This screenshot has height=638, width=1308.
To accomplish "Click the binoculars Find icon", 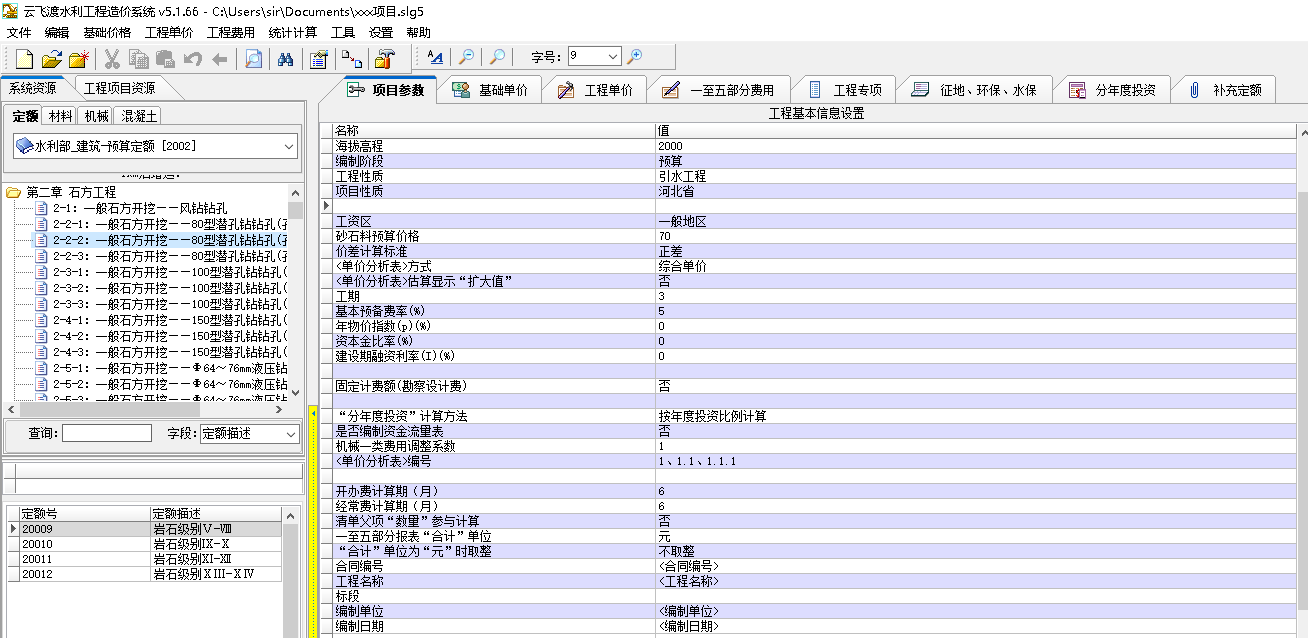I will click(x=285, y=58).
